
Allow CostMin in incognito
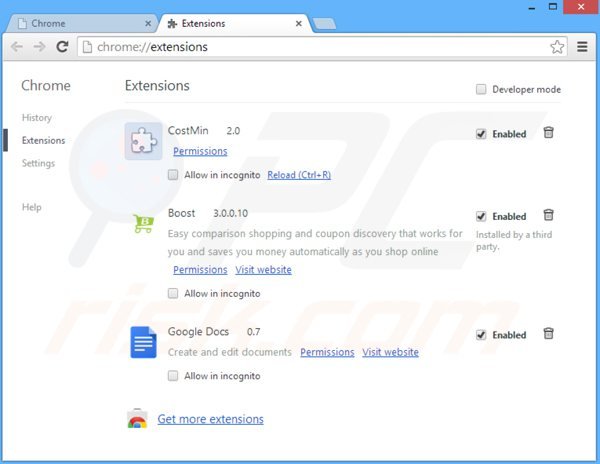(x=173, y=175)
